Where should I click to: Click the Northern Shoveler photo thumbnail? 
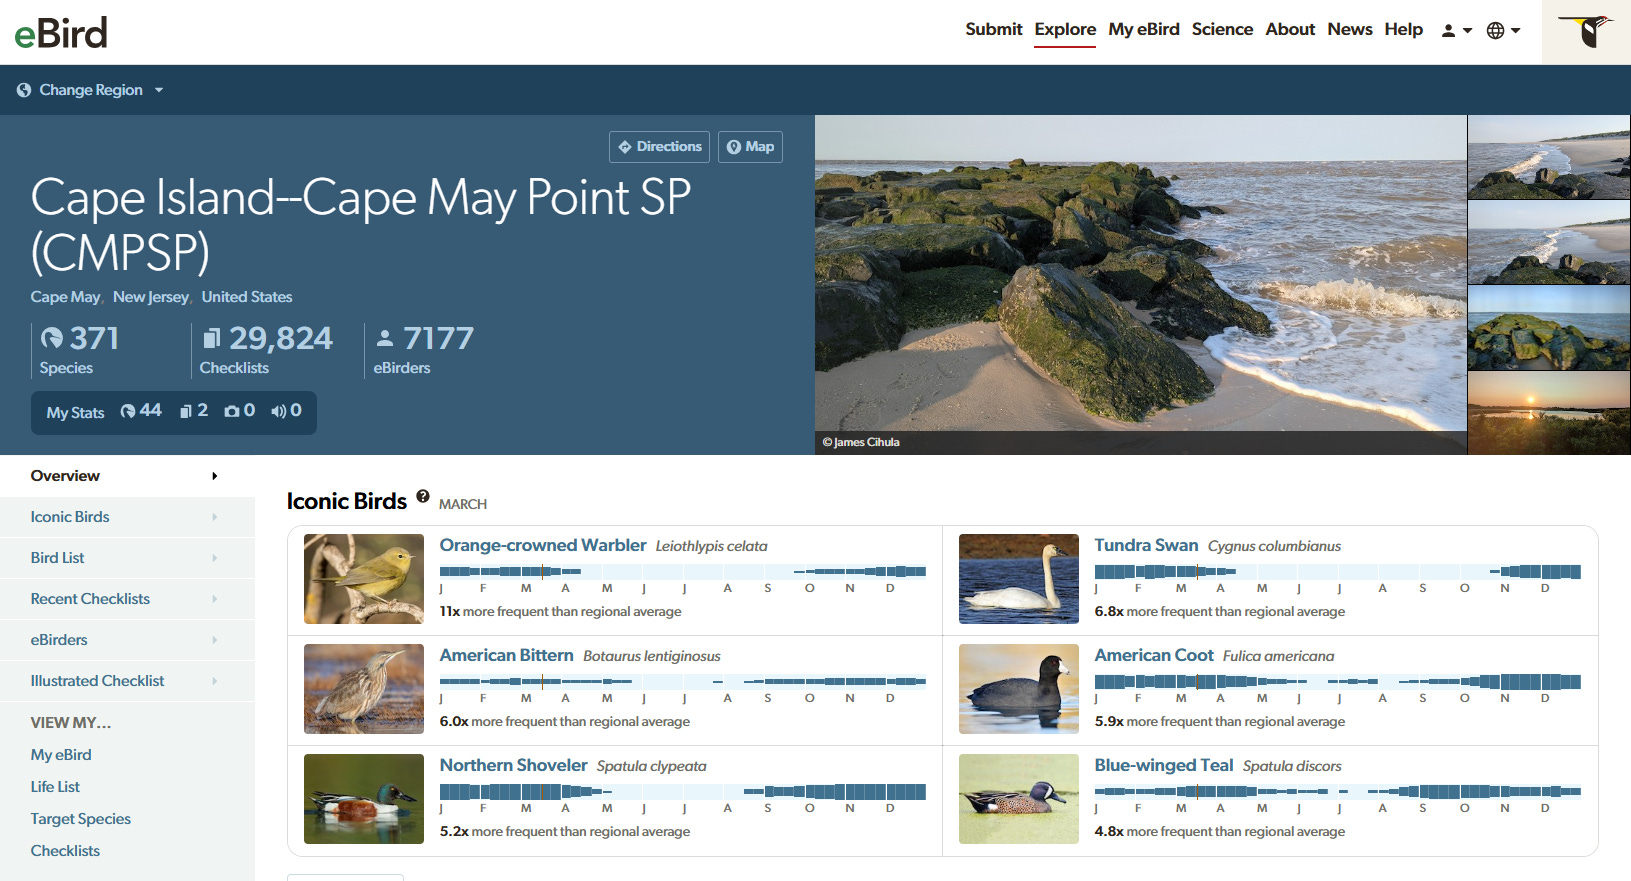[364, 799]
